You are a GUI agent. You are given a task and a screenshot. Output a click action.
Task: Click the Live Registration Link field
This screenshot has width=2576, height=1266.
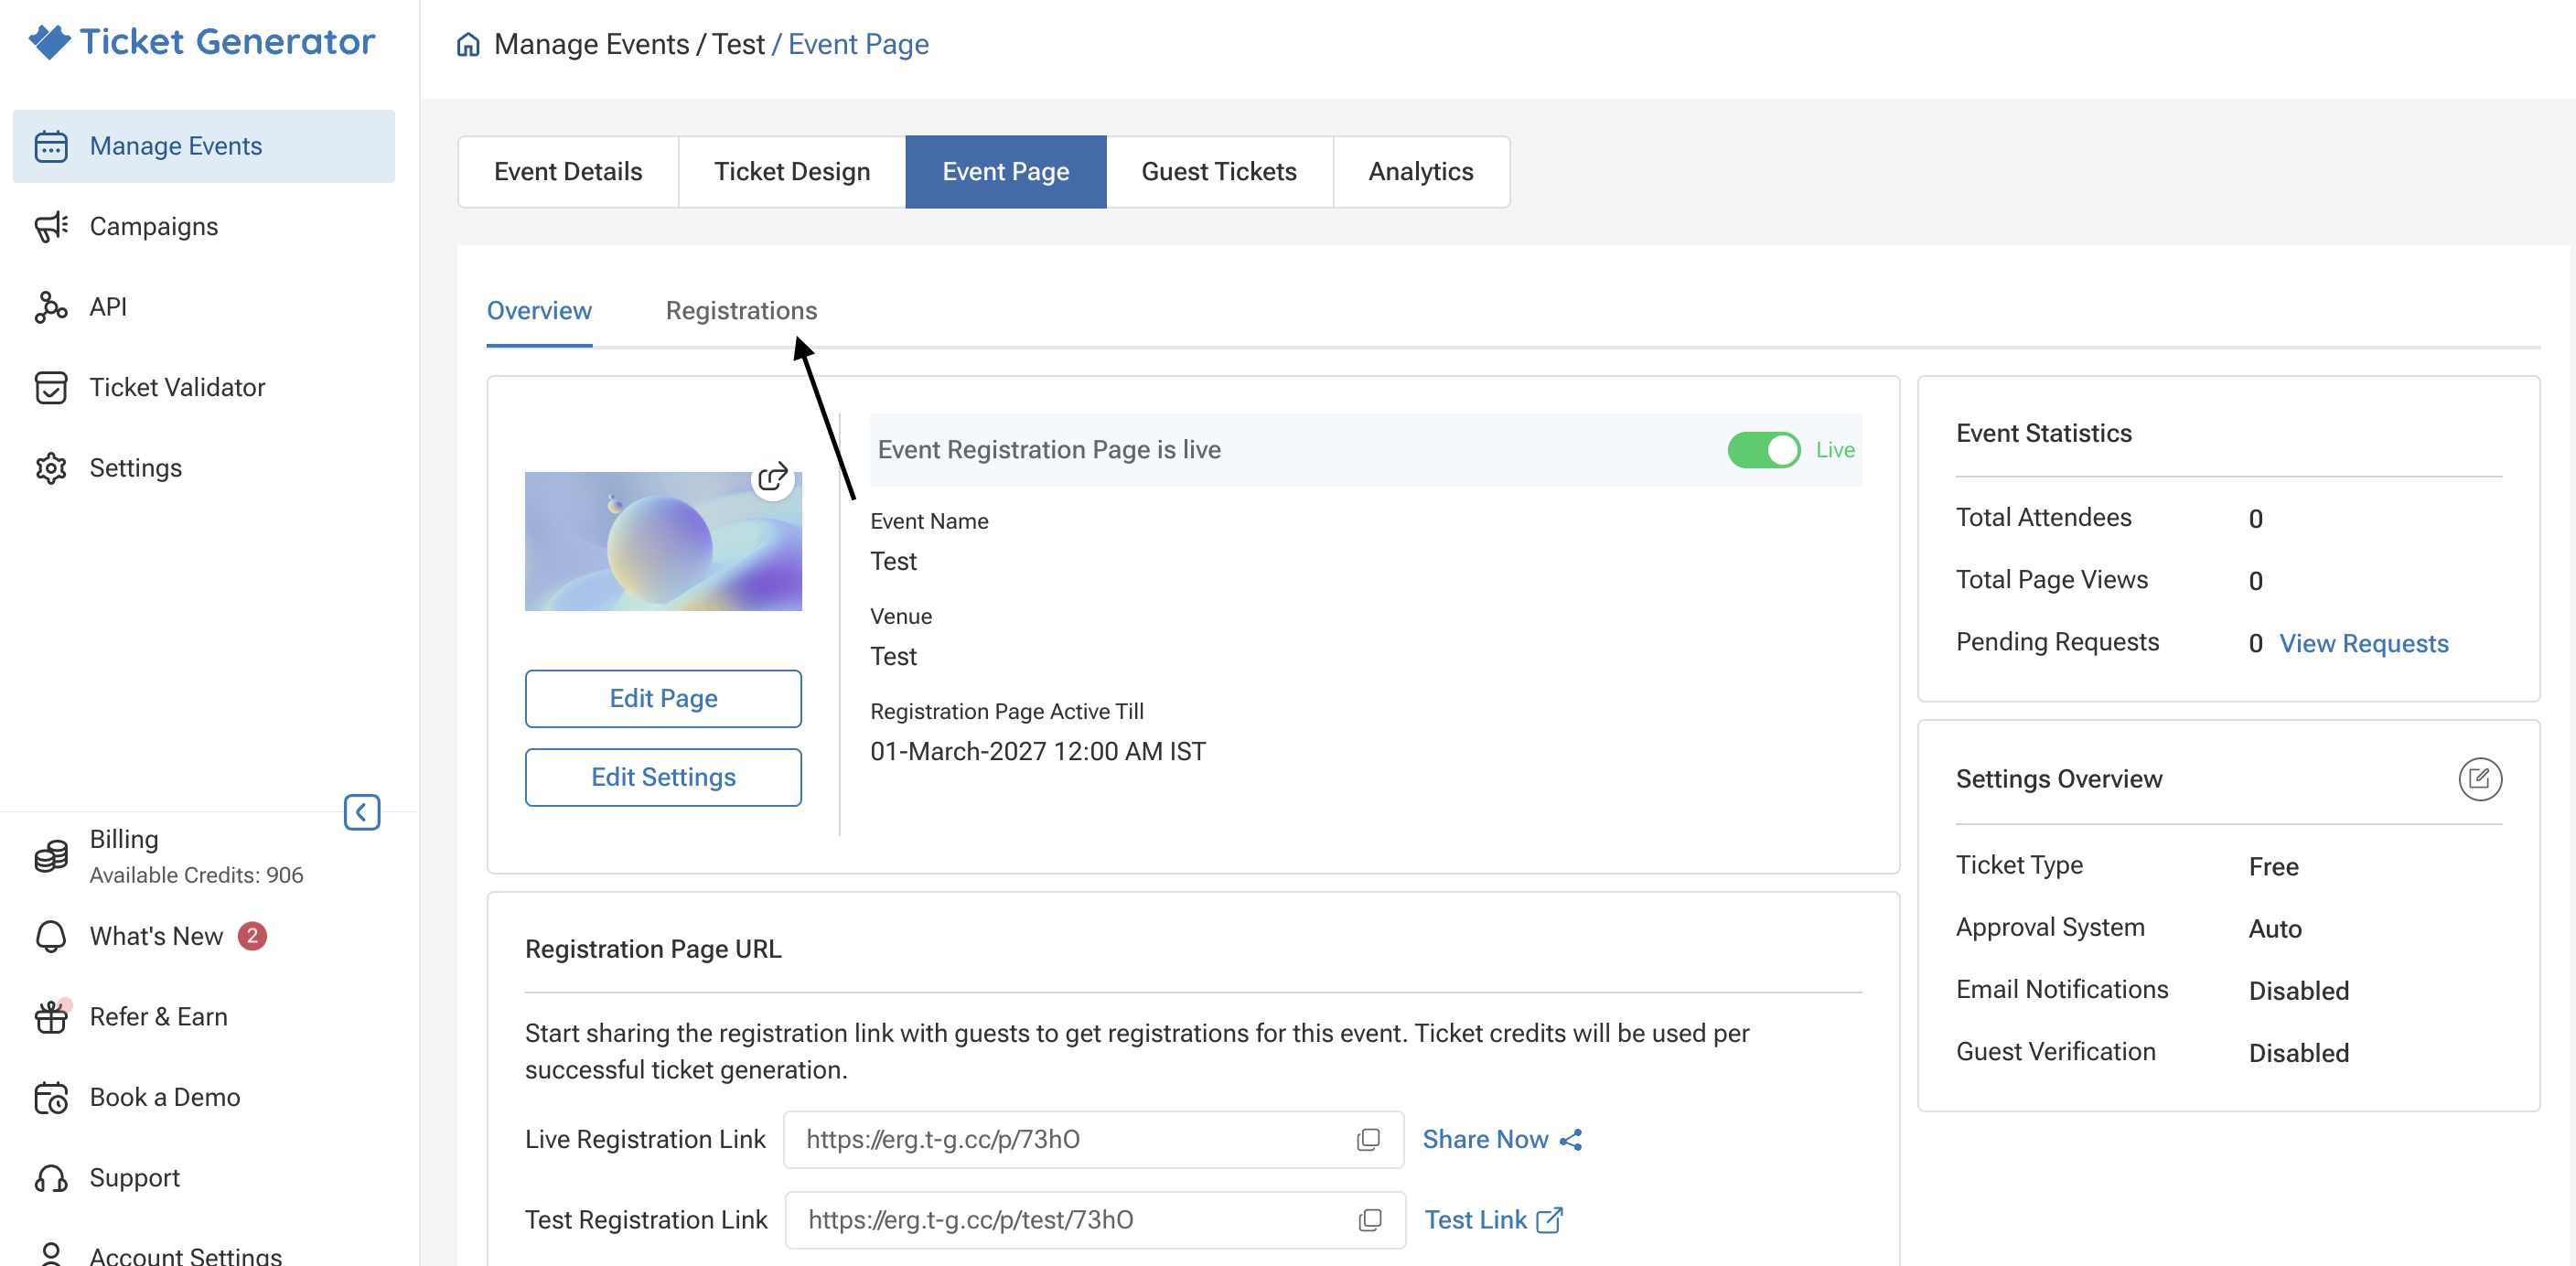(x=1093, y=1140)
